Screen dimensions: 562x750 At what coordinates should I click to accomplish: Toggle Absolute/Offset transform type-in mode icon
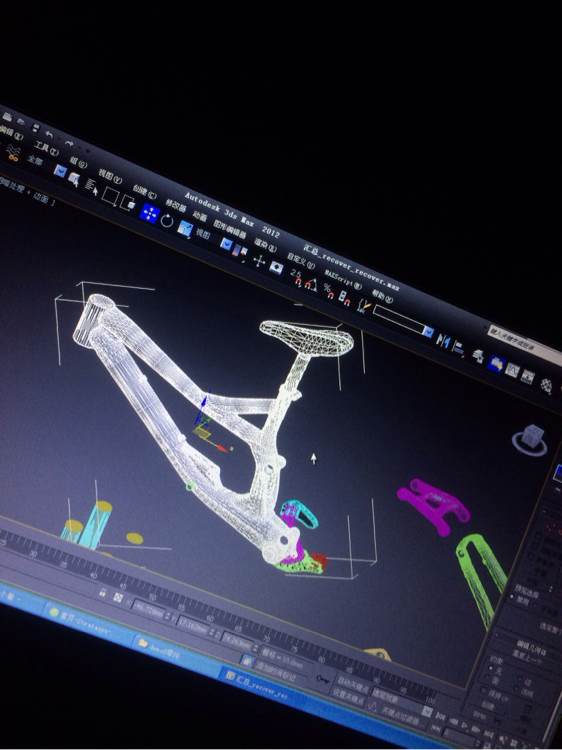pyautogui.click(x=118, y=598)
